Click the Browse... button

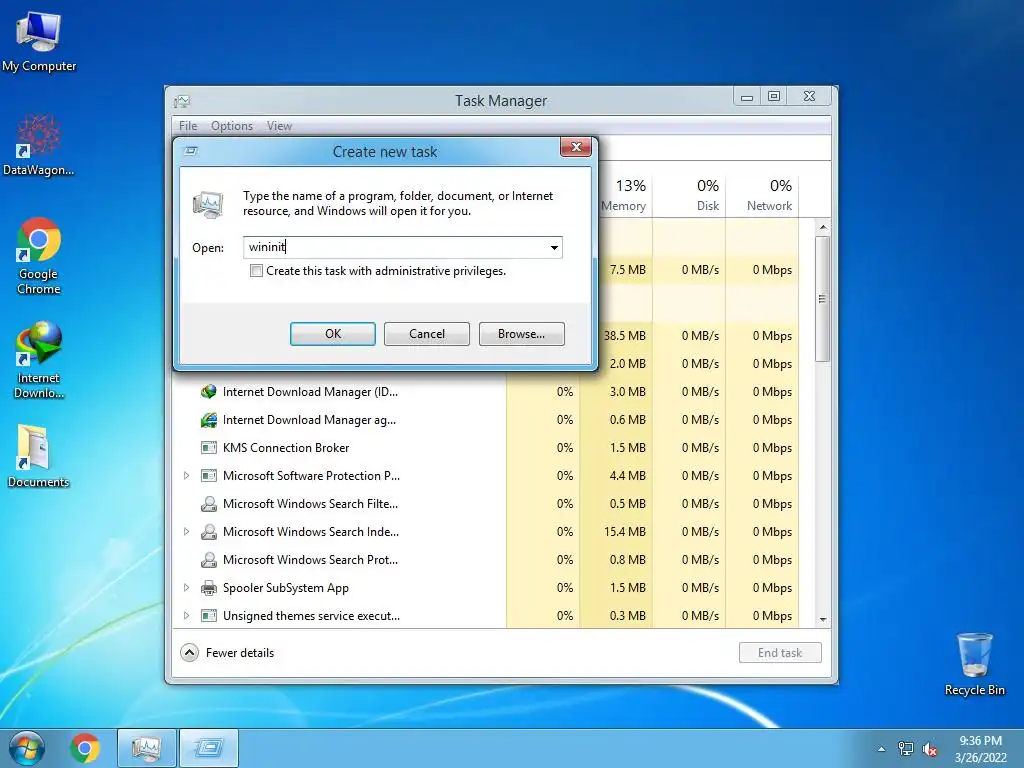521,334
